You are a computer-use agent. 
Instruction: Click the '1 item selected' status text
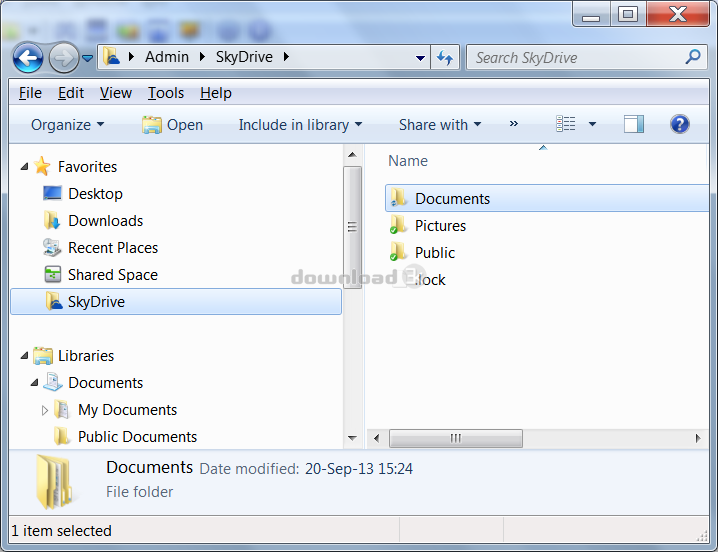(x=61, y=531)
